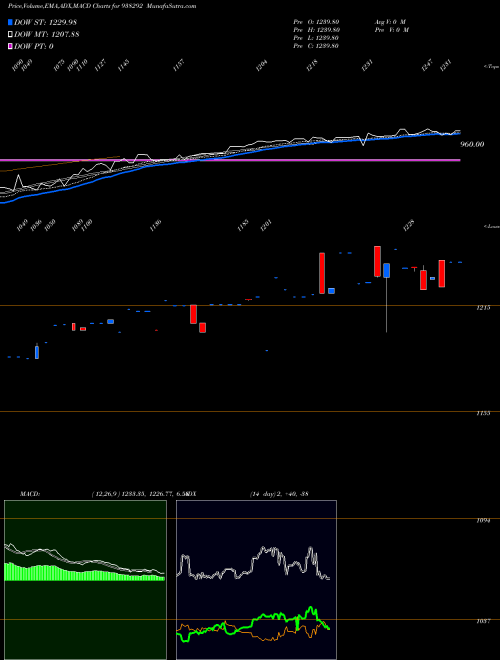Click the 1157 top label above EMA chart
The width and height of the screenshot is (500, 660).
coord(179,66)
